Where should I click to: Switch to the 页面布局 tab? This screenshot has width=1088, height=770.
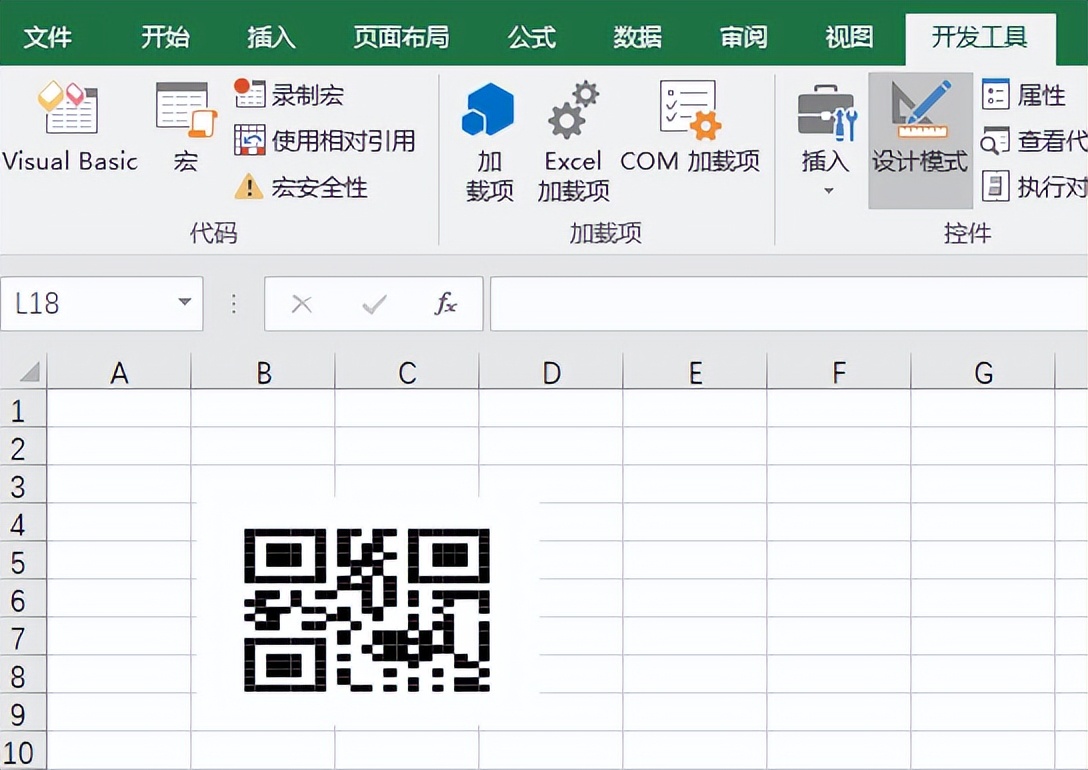tap(401, 37)
